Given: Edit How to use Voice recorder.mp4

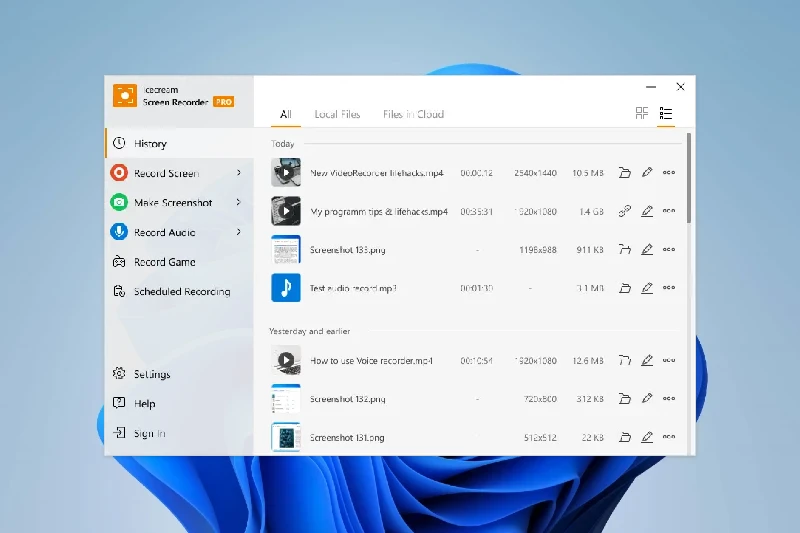Looking at the screenshot, I should click(647, 360).
